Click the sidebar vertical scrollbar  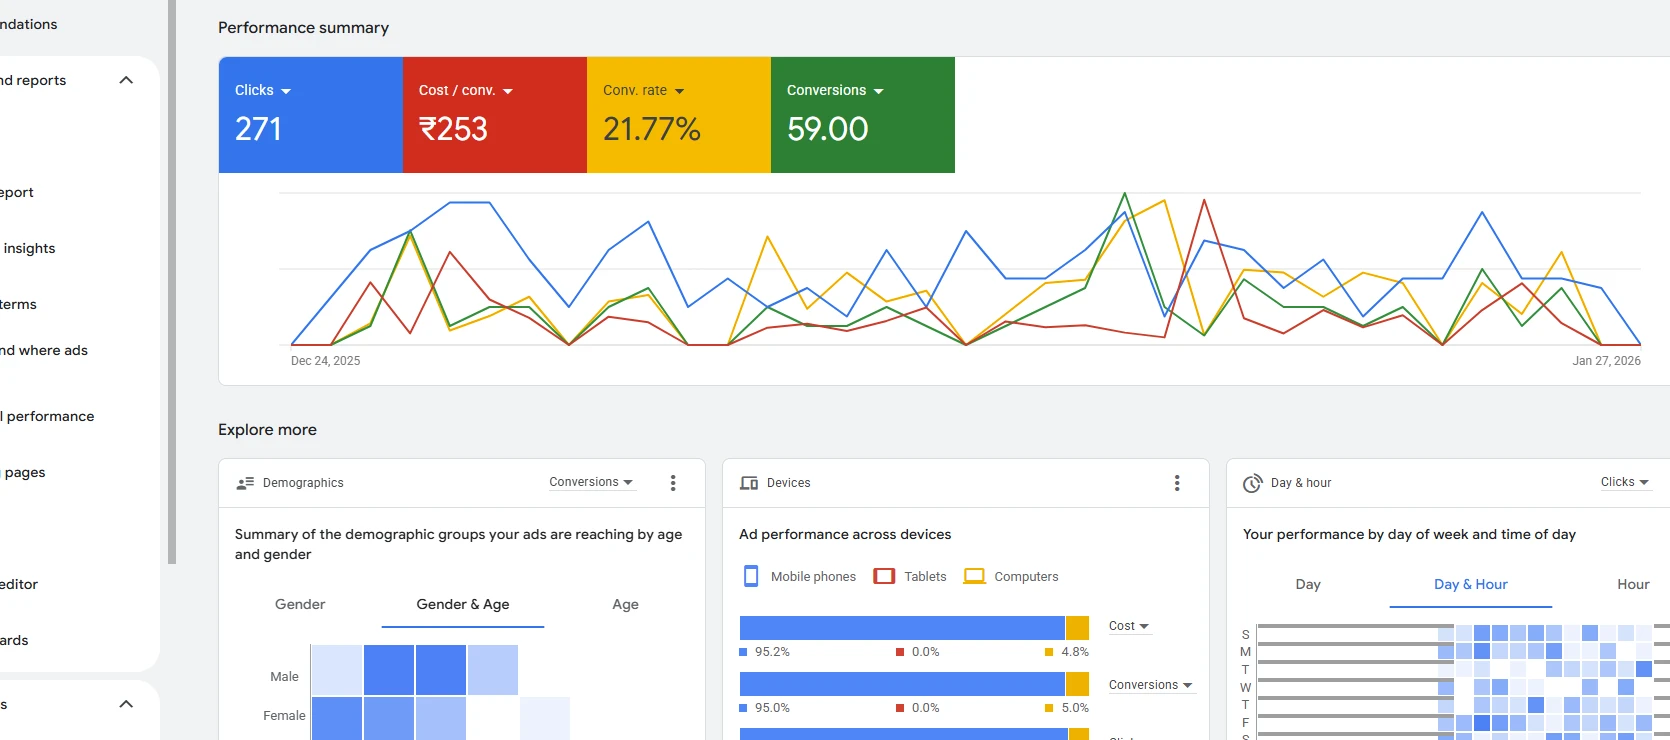click(172, 282)
